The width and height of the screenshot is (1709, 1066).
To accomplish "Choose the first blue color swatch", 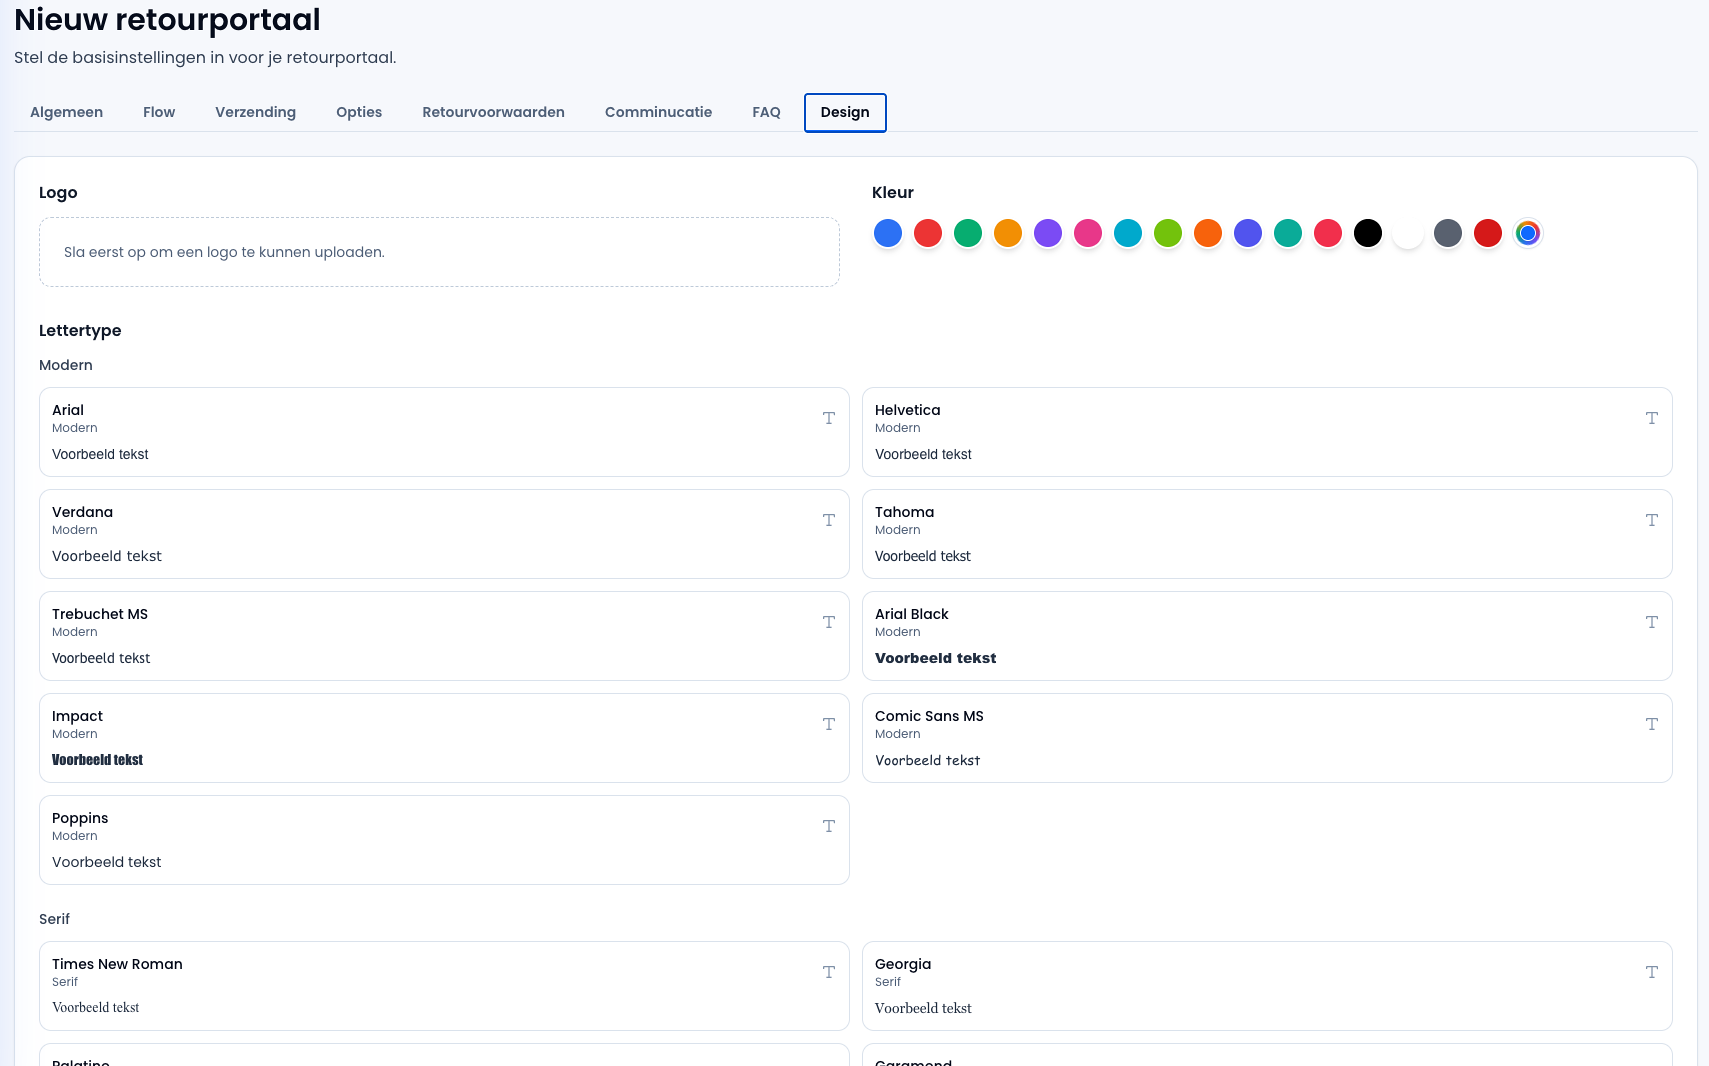I will 888,233.
